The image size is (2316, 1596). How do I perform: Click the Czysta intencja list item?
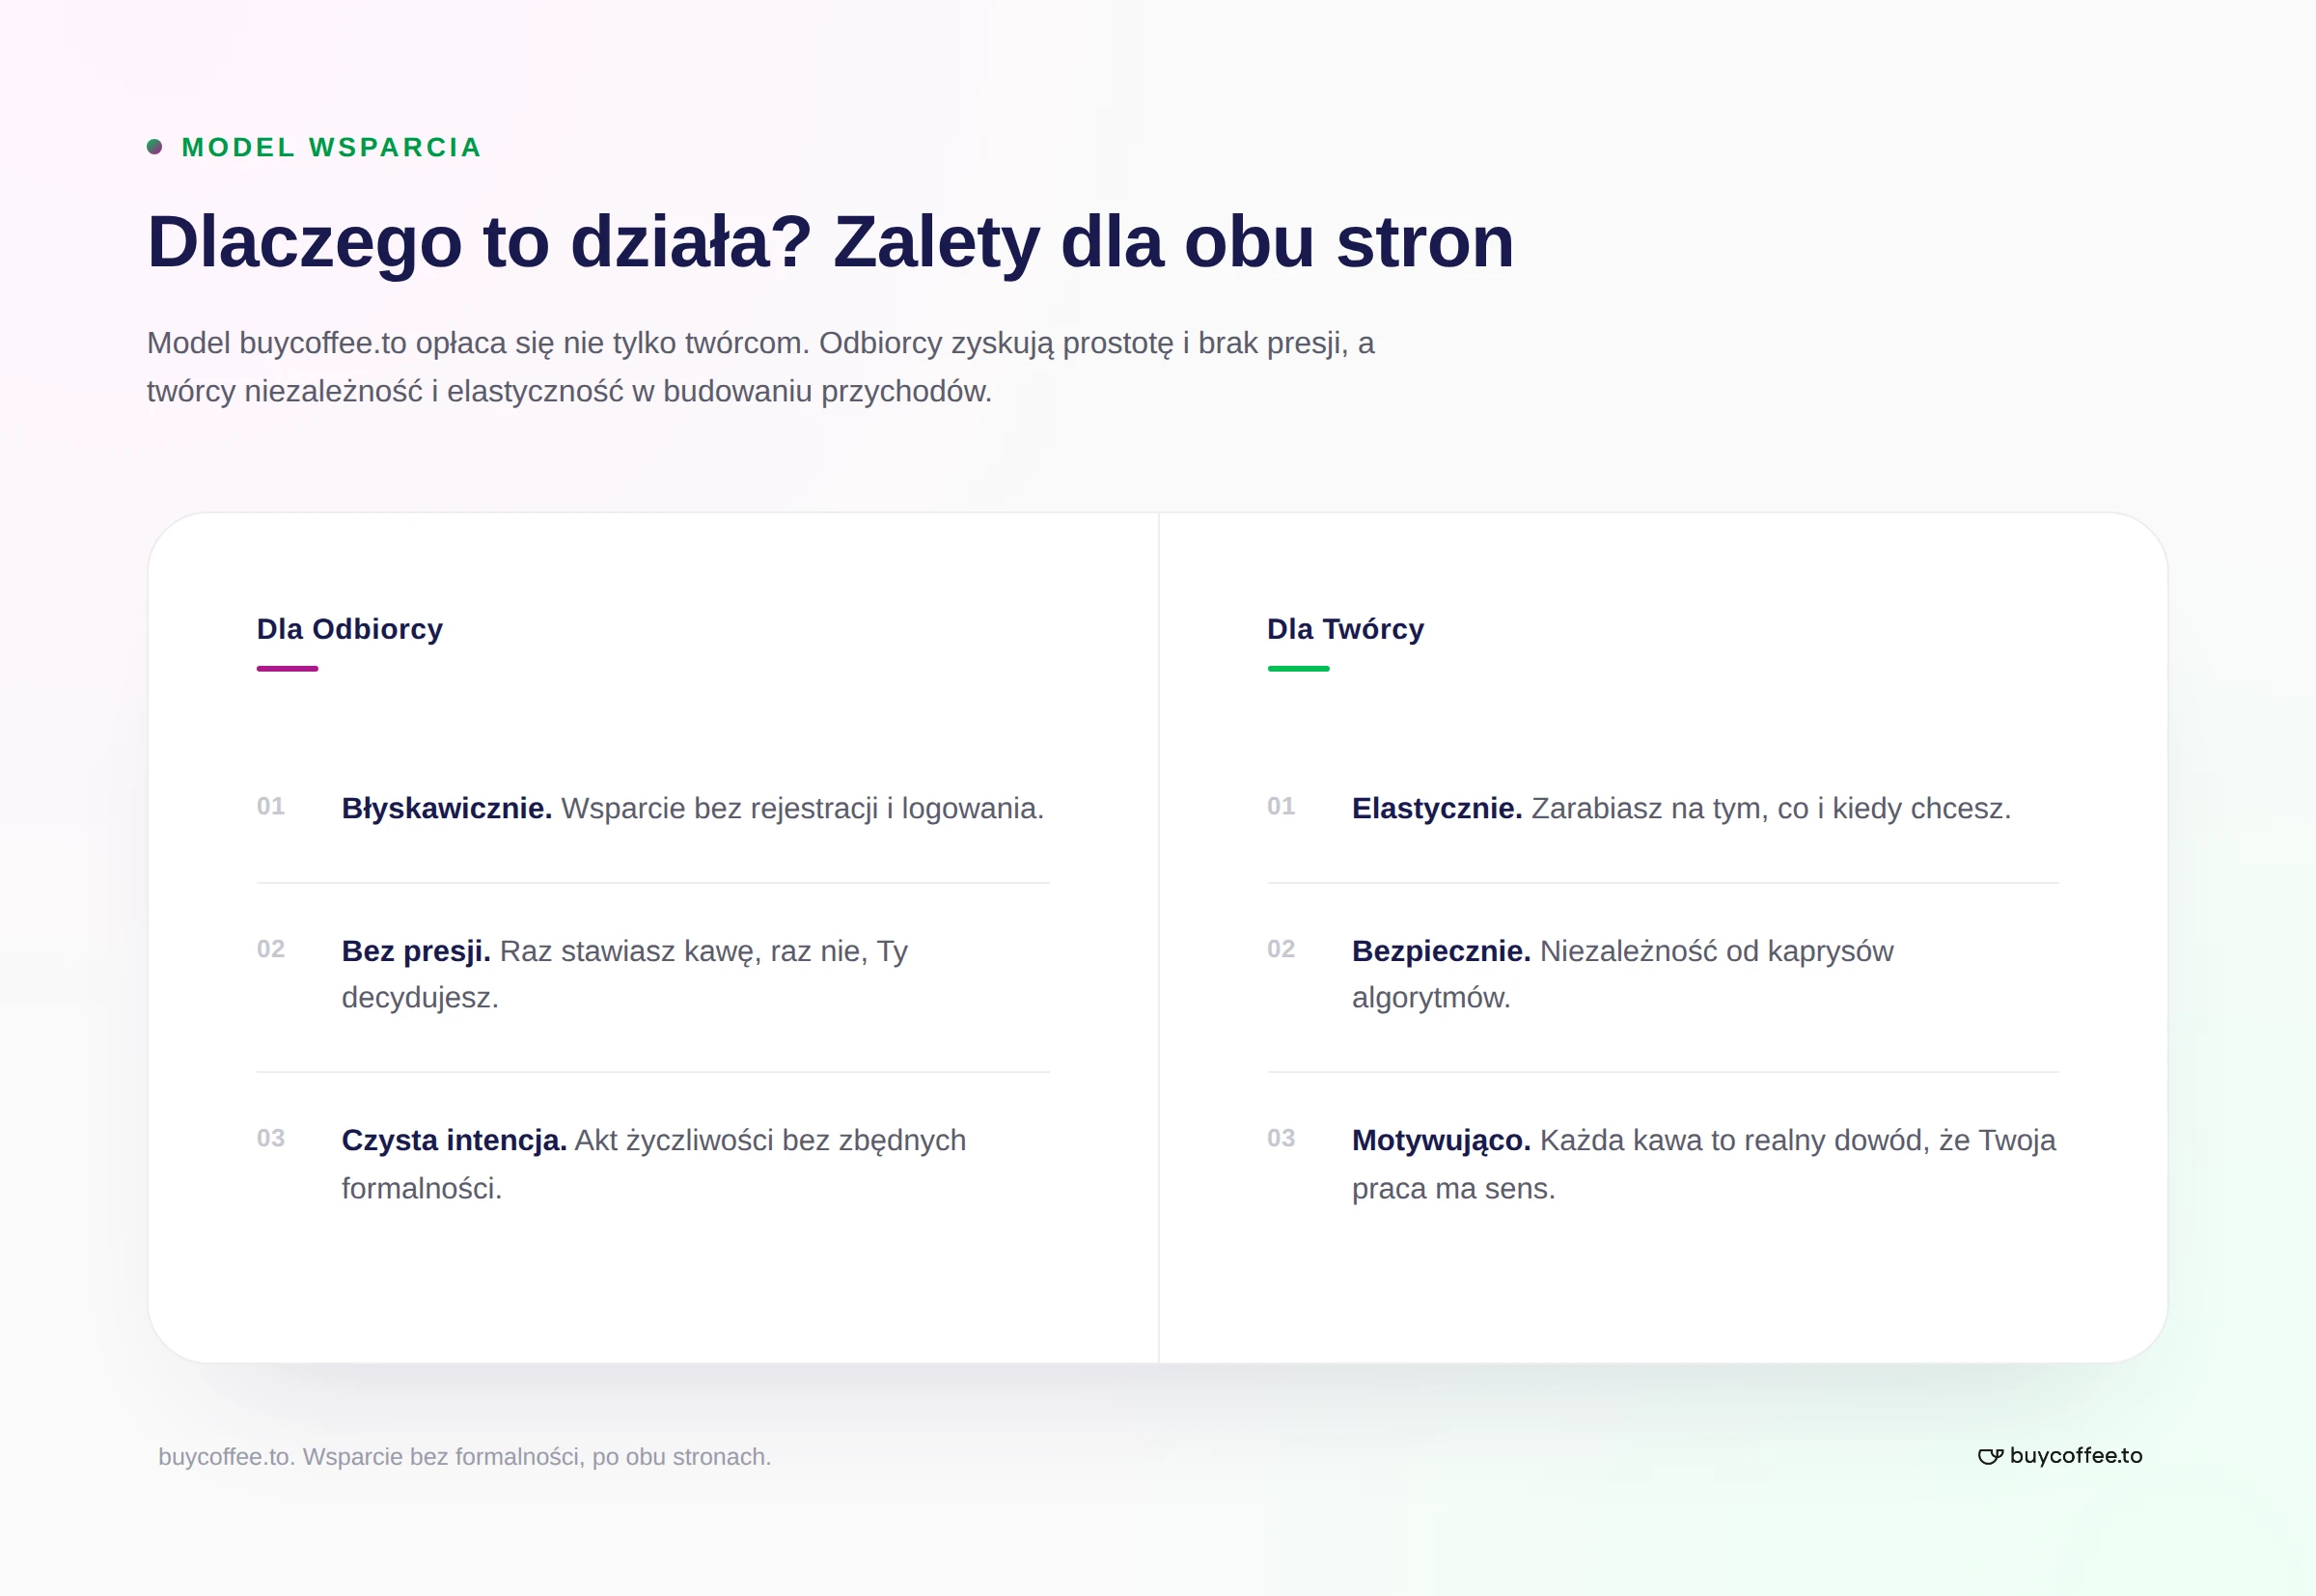653,1164
